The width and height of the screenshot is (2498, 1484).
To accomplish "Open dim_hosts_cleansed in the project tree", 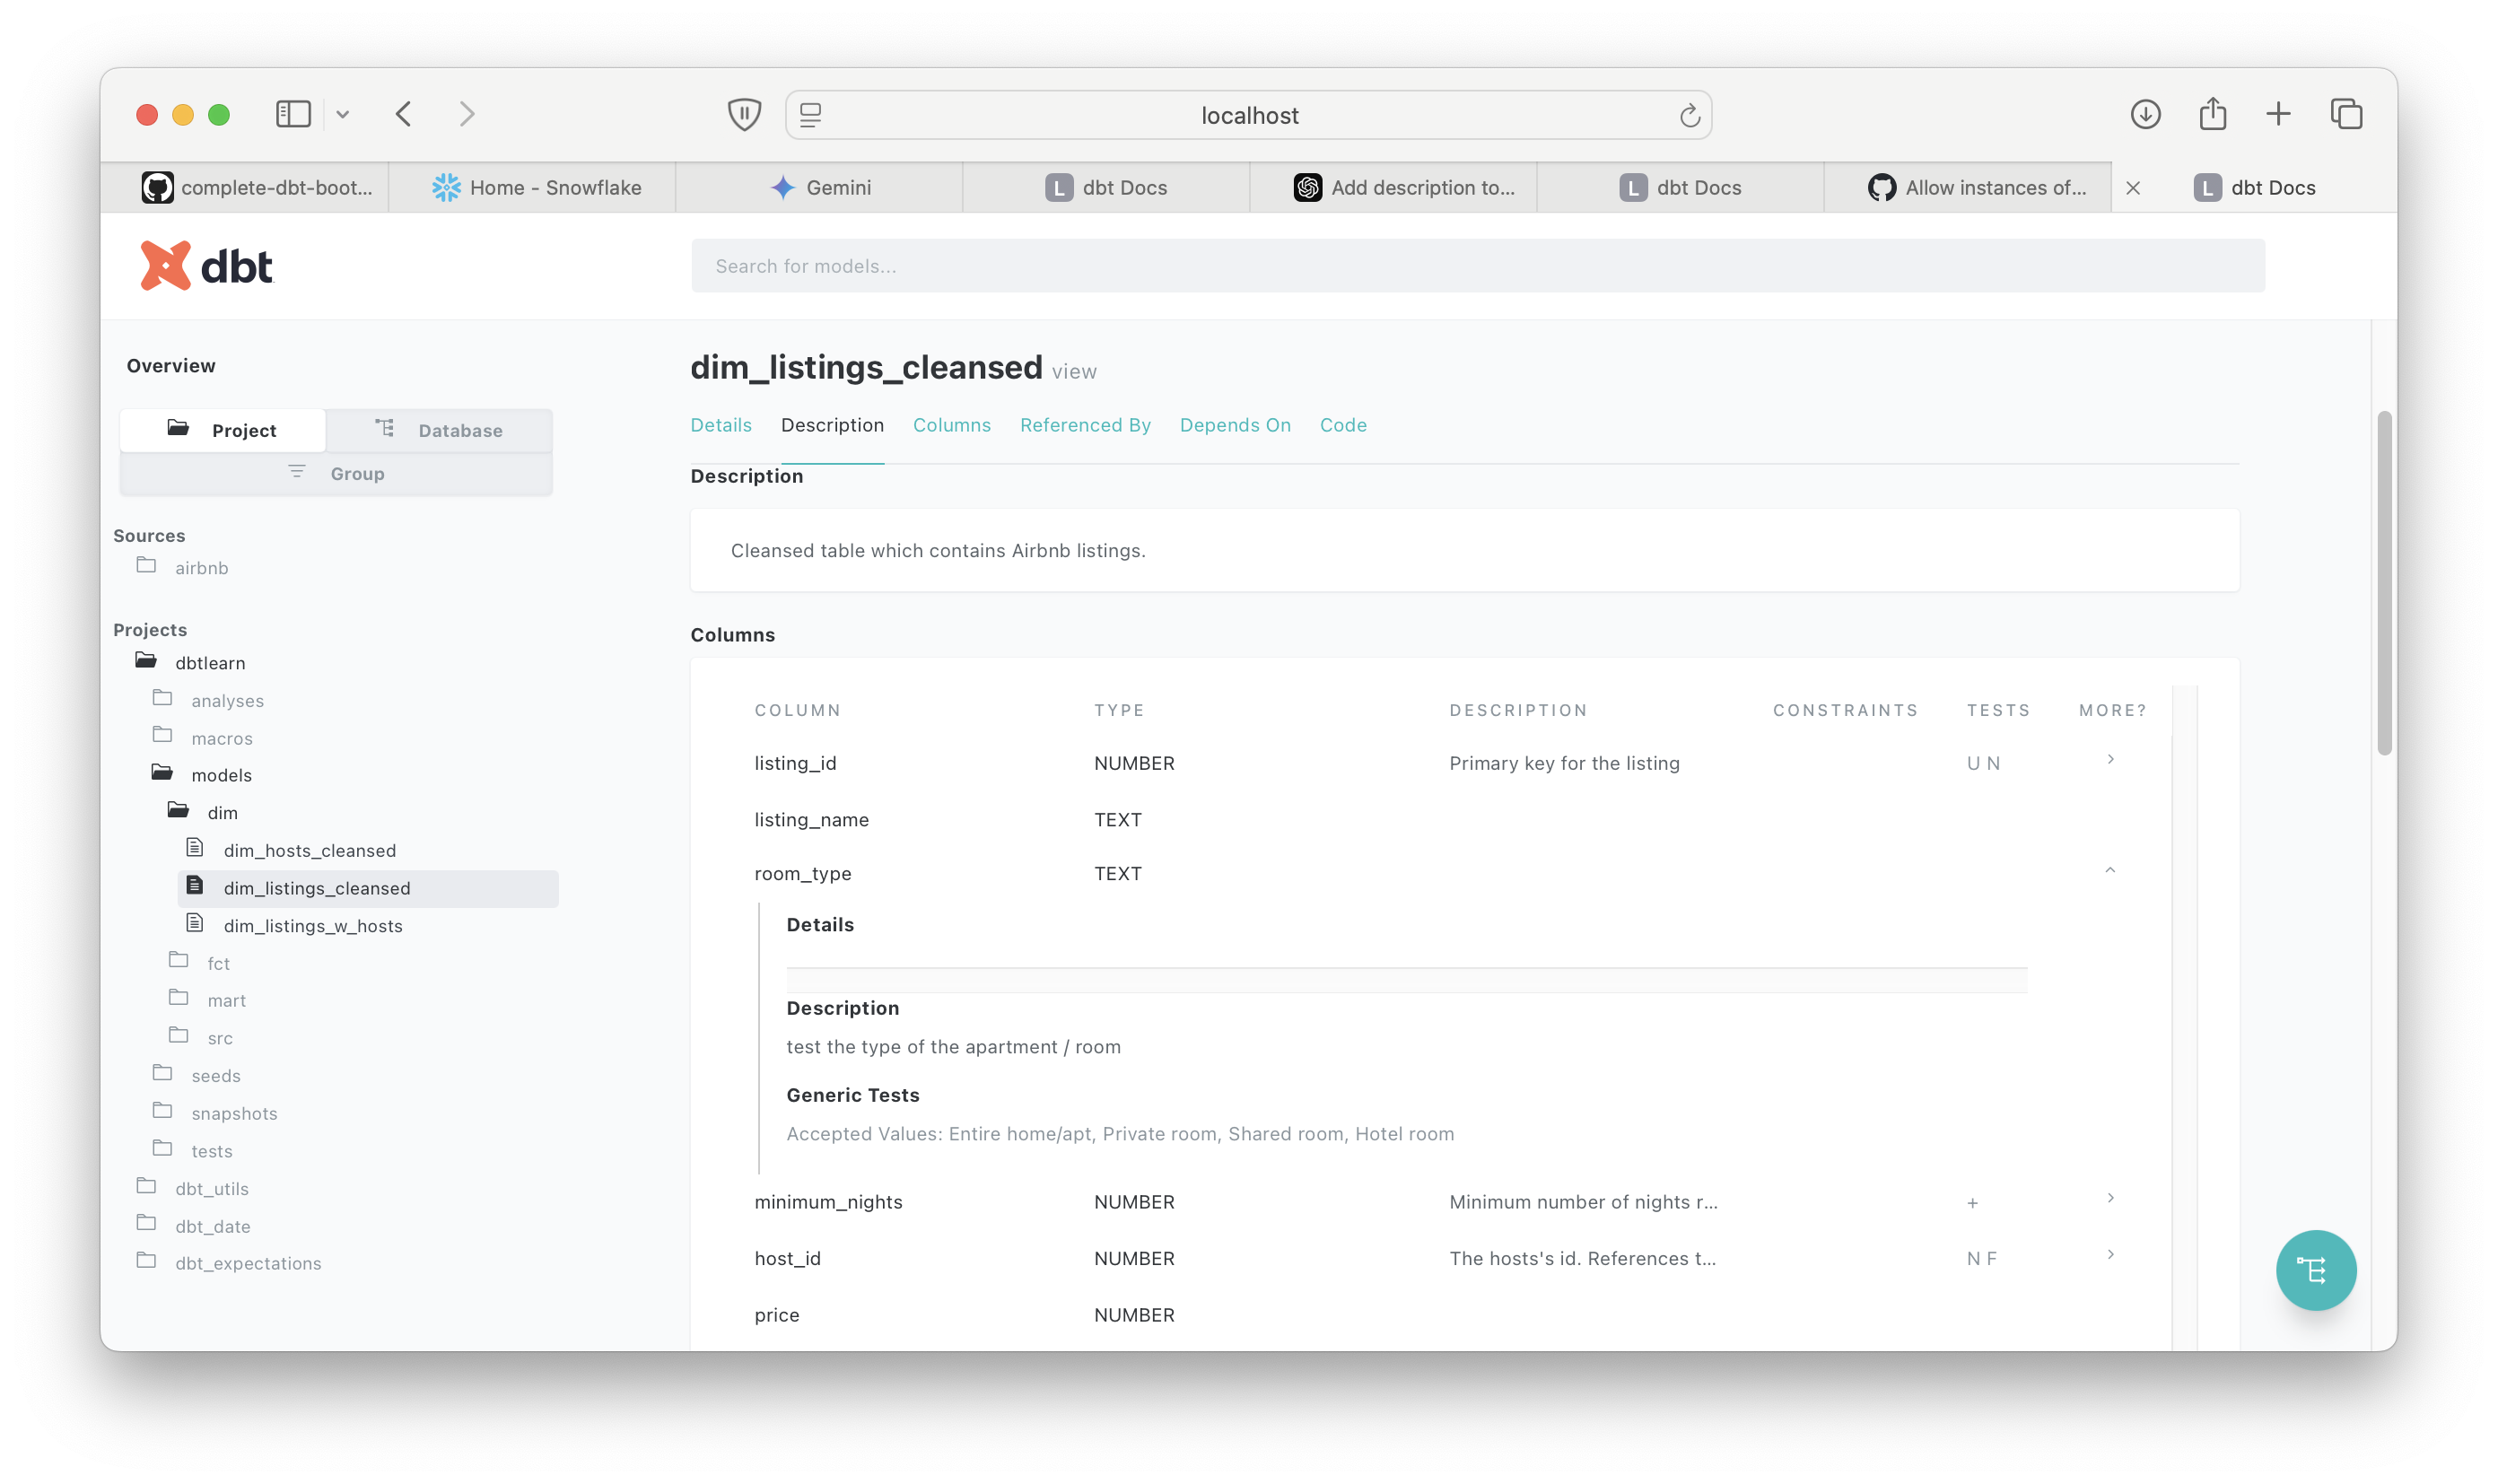I will (309, 850).
